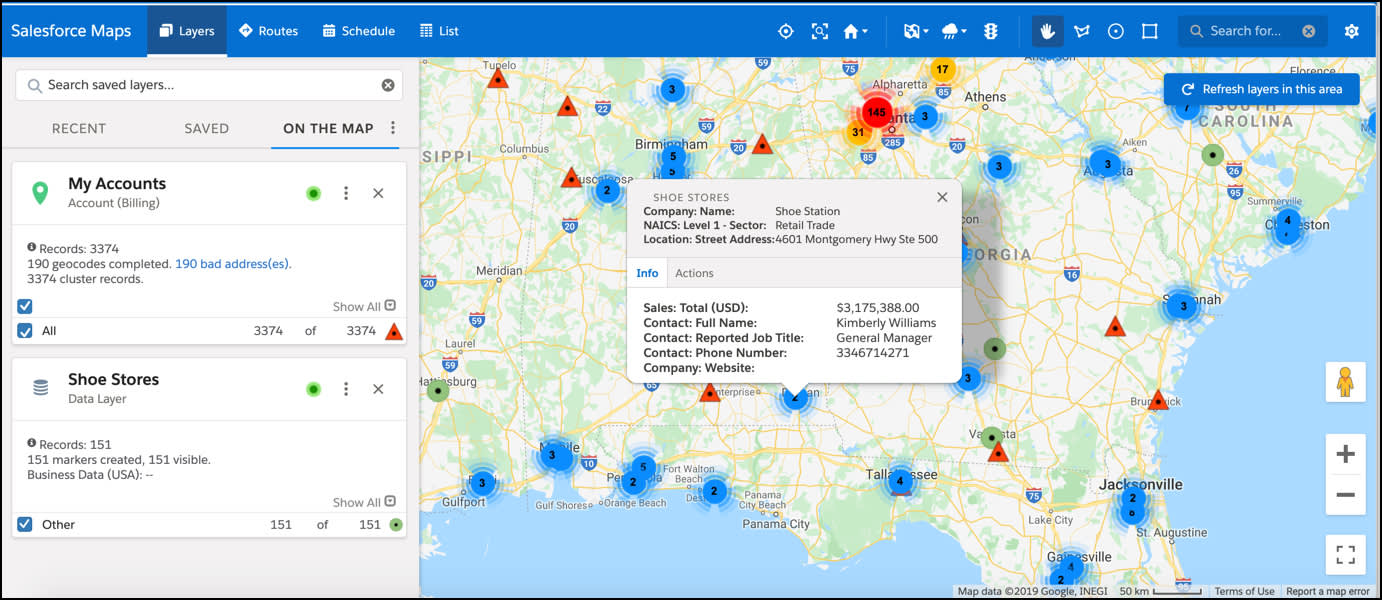Open the home location dropdown
Screen dimensions: 1382x600
click(x=855, y=31)
